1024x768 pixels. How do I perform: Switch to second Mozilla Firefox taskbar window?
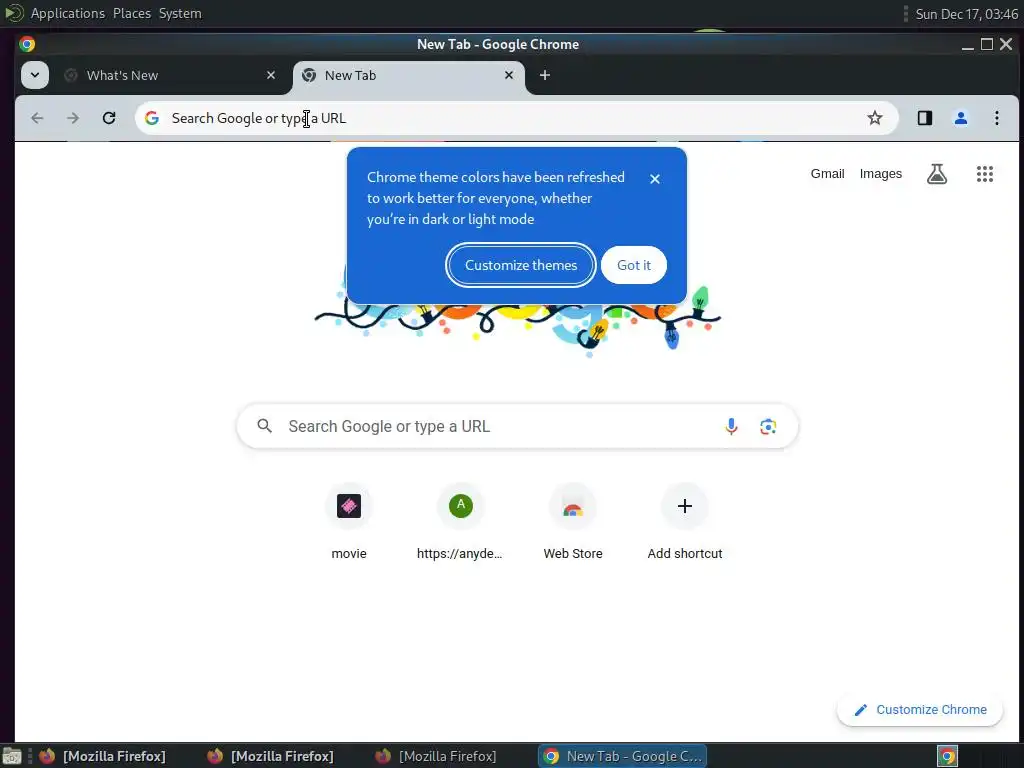pyautogui.click(x=270, y=756)
